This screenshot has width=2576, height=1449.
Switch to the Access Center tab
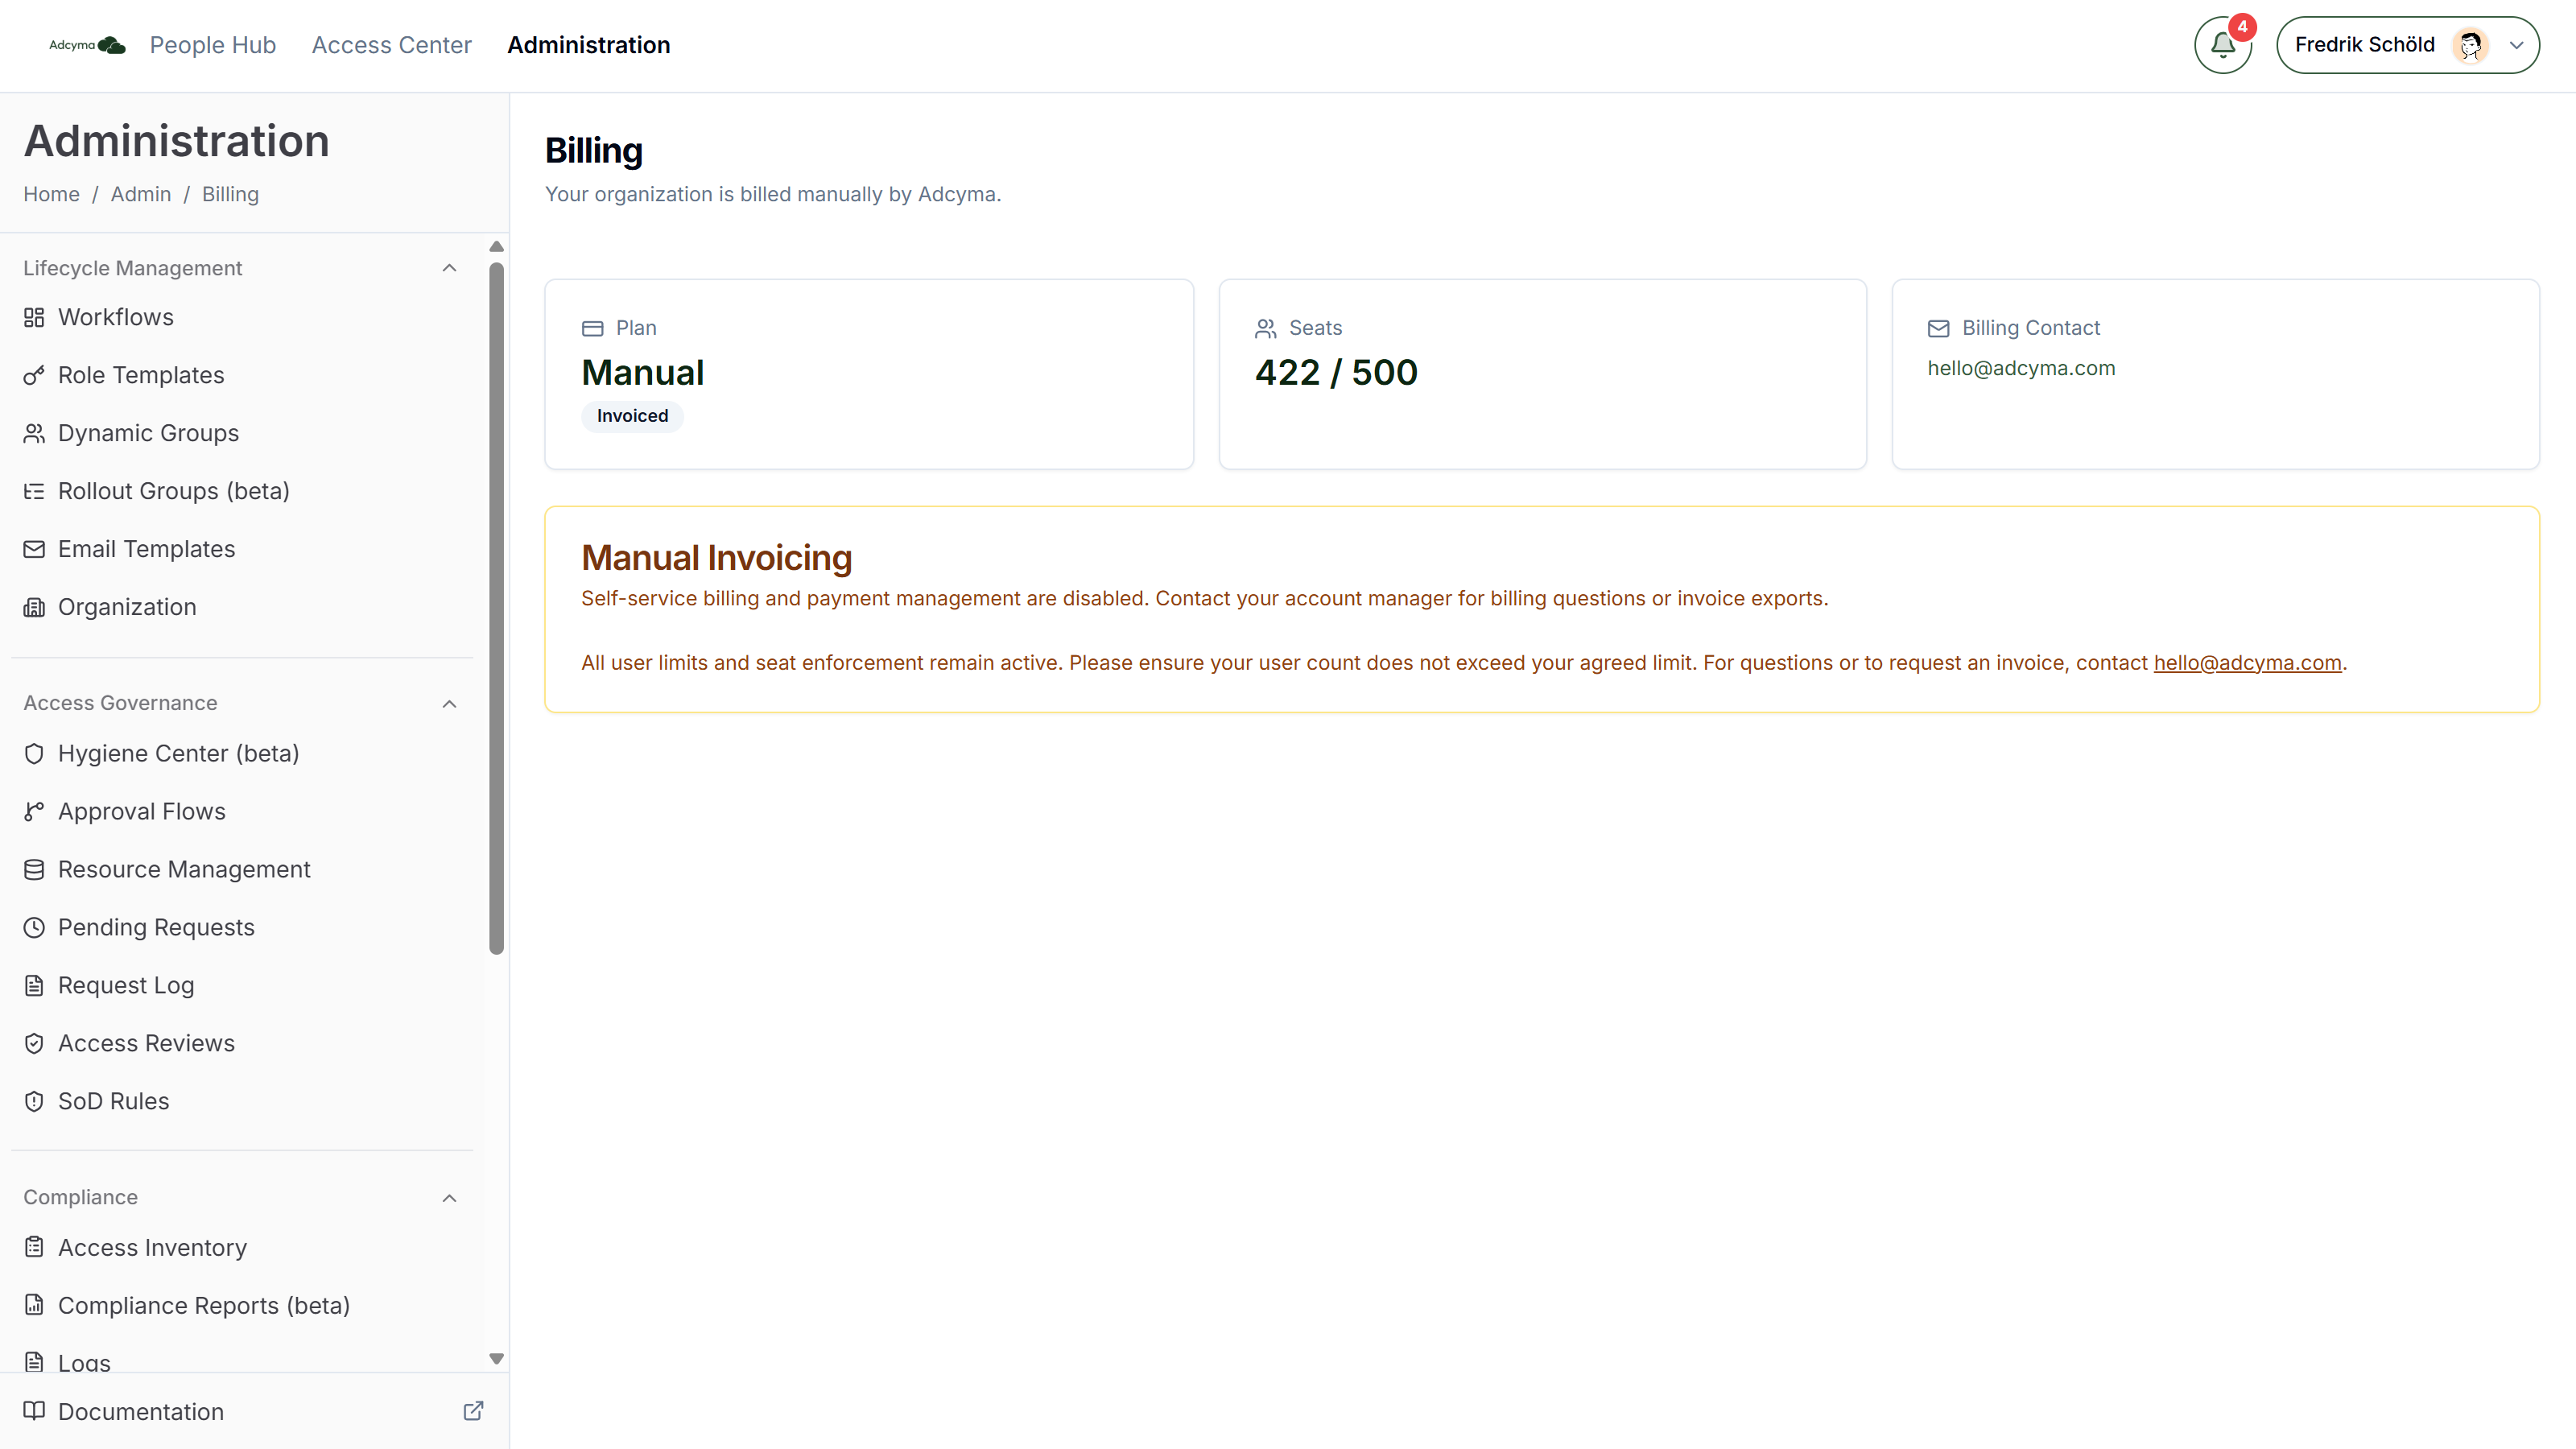pyautogui.click(x=391, y=45)
